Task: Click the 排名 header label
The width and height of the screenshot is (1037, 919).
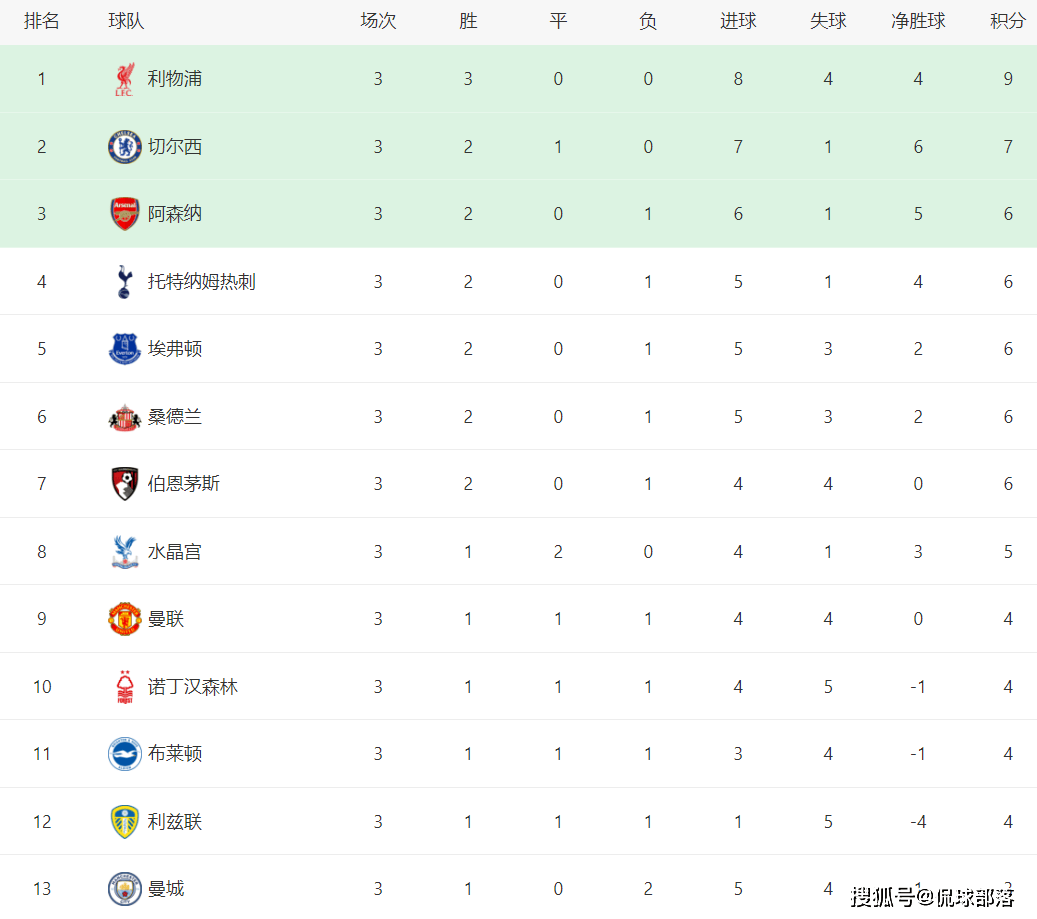Action: 42,21
